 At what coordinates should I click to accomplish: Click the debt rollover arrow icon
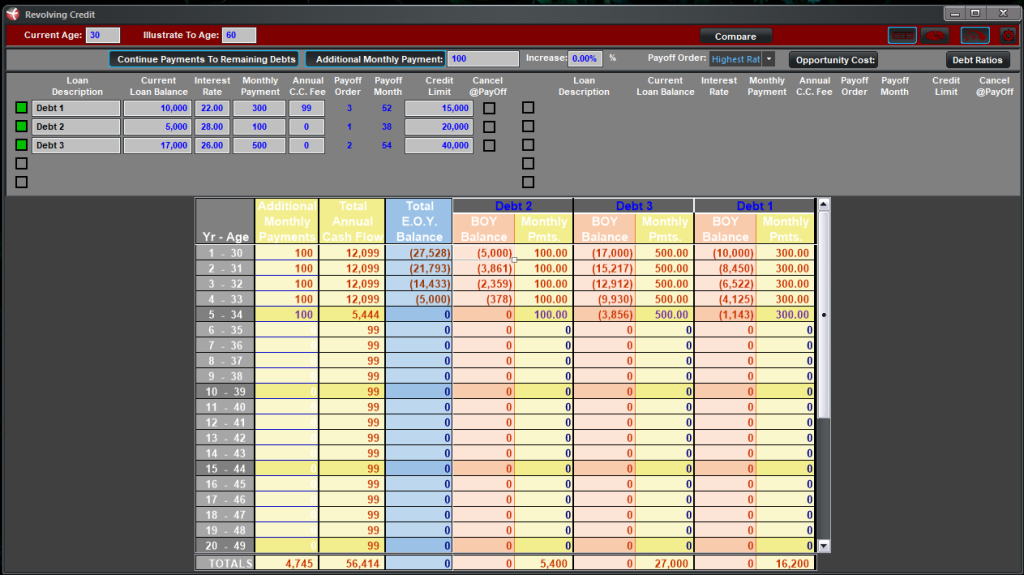point(975,35)
